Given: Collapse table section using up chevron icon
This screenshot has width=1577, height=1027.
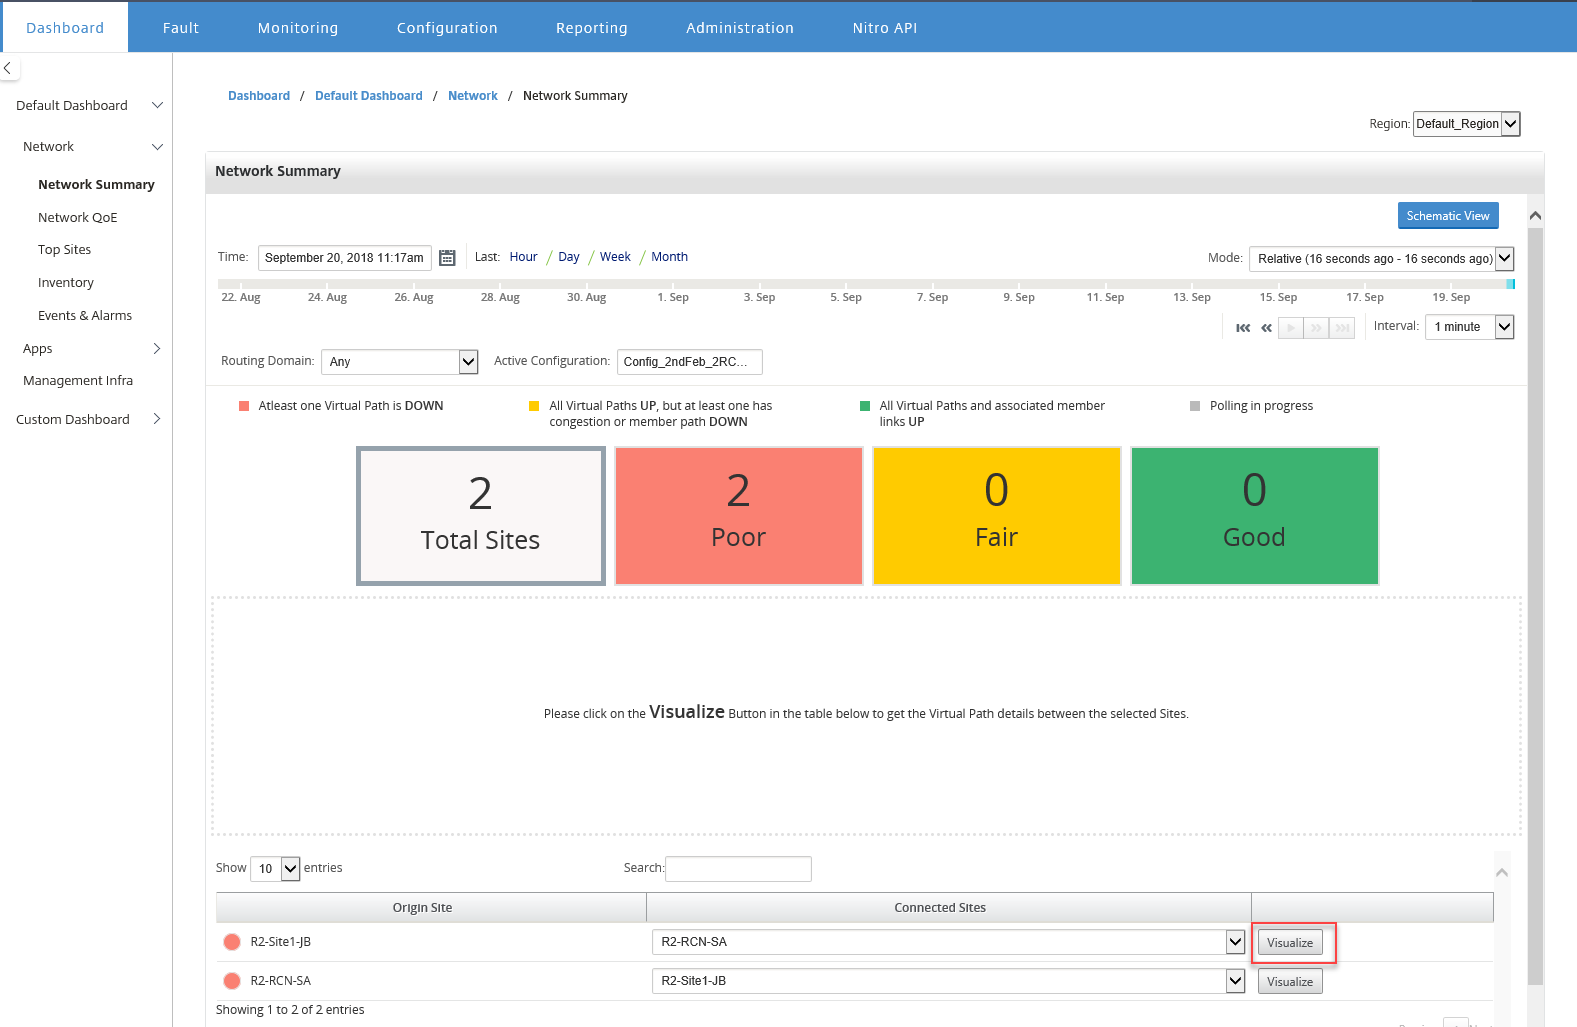Looking at the screenshot, I should tap(1502, 873).
